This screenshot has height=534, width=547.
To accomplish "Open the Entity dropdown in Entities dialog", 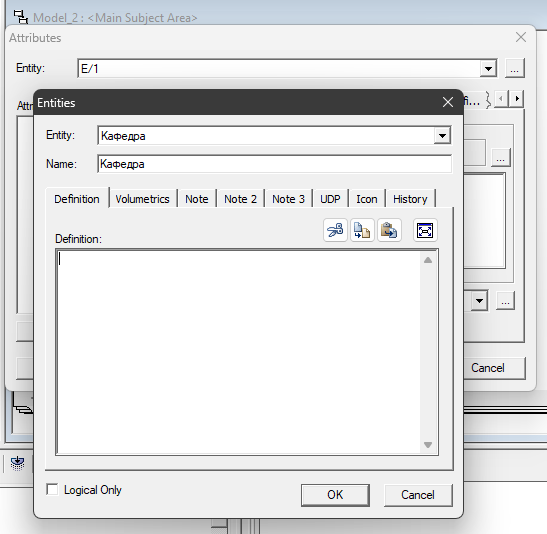I will [x=442, y=136].
